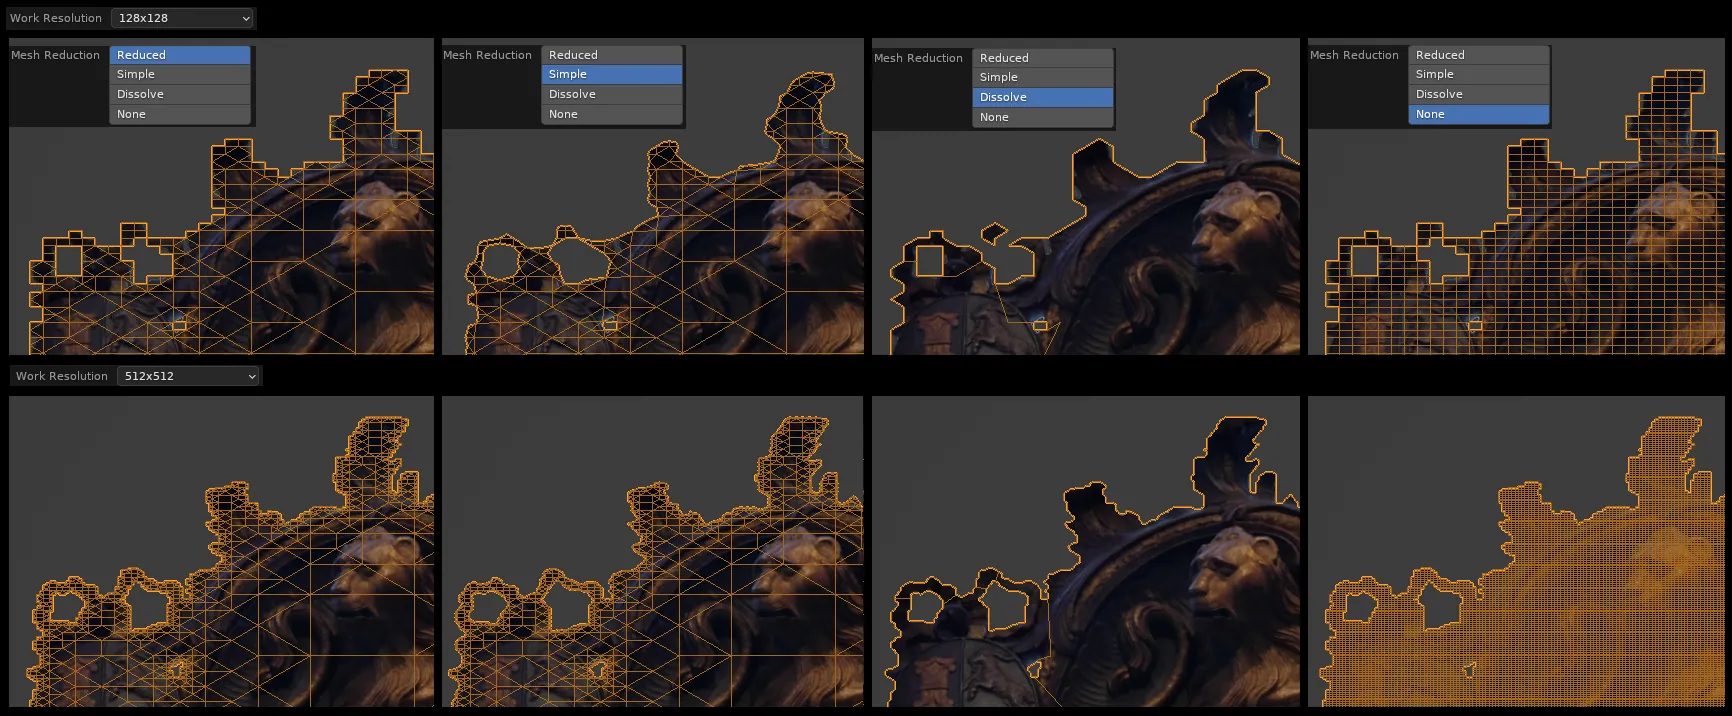Click the highlighted None mesh reduction option

1478,114
